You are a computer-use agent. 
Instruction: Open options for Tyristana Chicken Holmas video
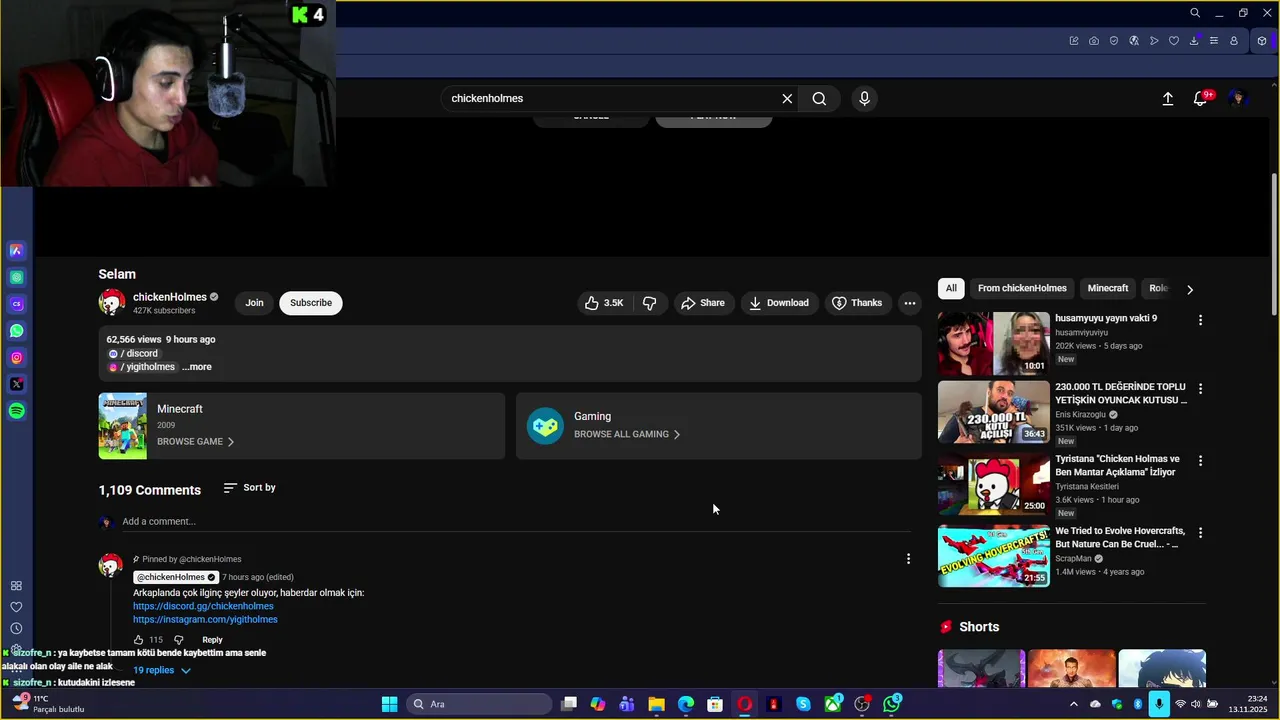pyautogui.click(x=1200, y=461)
